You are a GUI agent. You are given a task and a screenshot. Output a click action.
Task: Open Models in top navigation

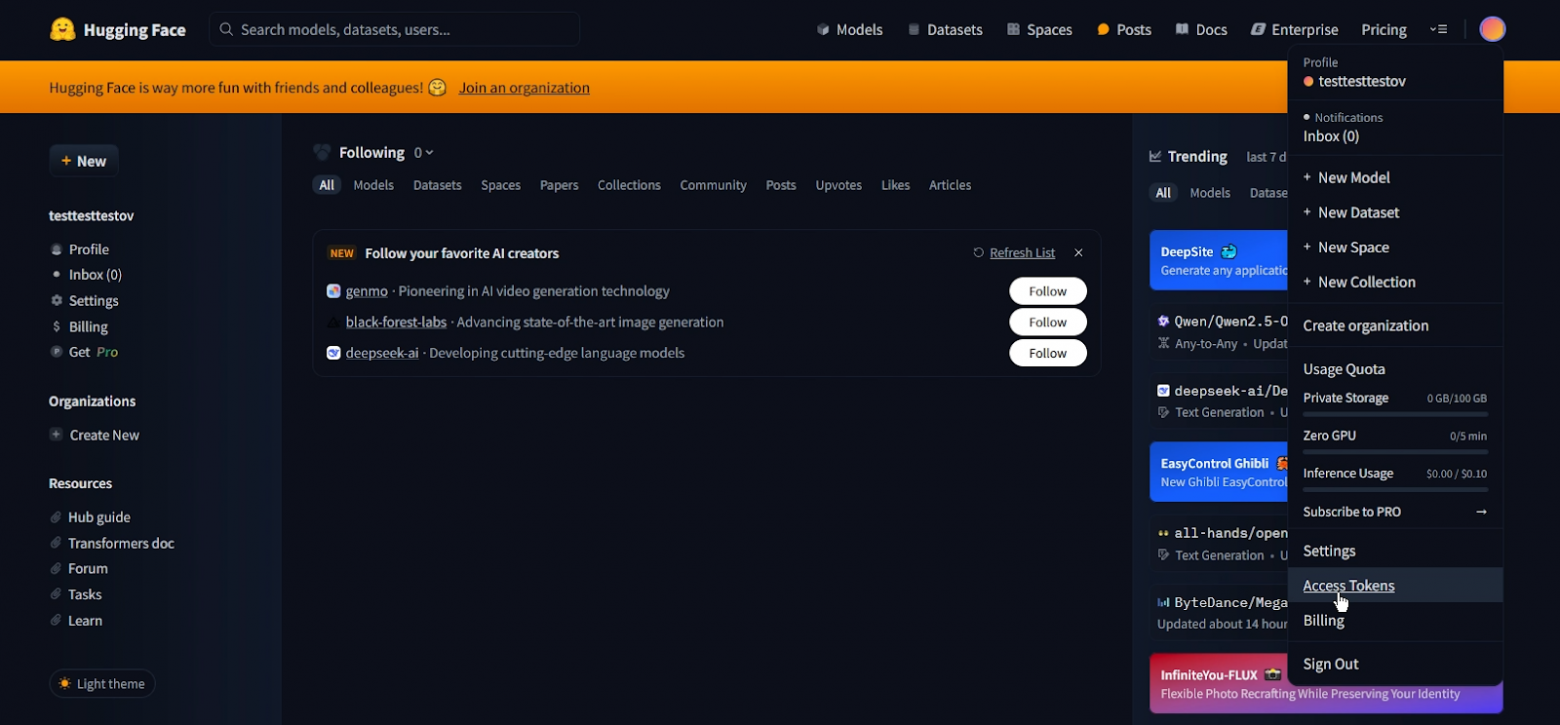(850, 29)
